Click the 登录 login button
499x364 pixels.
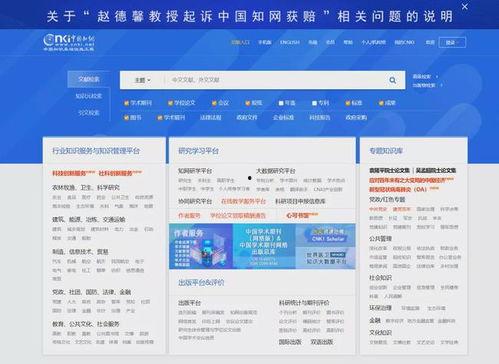coord(452,42)
